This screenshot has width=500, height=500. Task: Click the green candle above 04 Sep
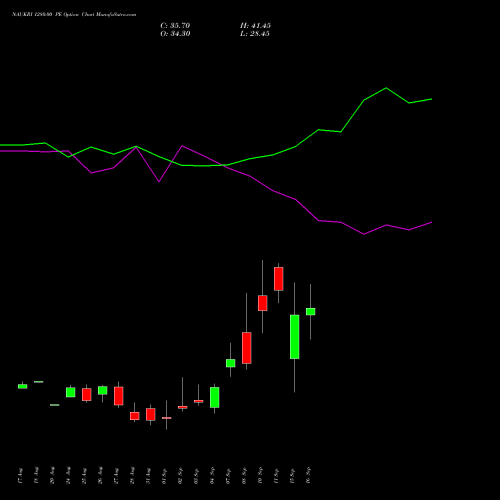[x=215, y=397]
